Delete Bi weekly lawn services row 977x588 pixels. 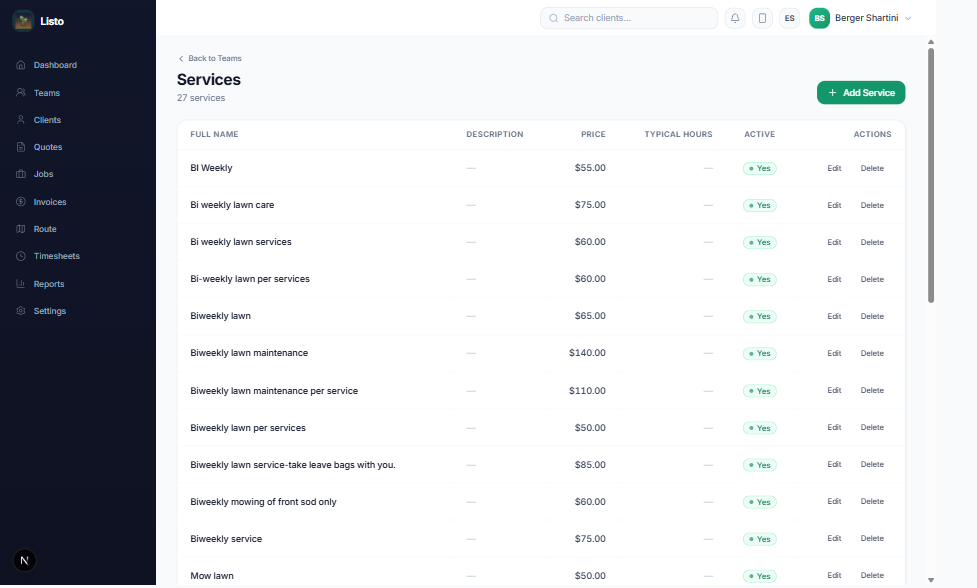[x=872, y=242]
